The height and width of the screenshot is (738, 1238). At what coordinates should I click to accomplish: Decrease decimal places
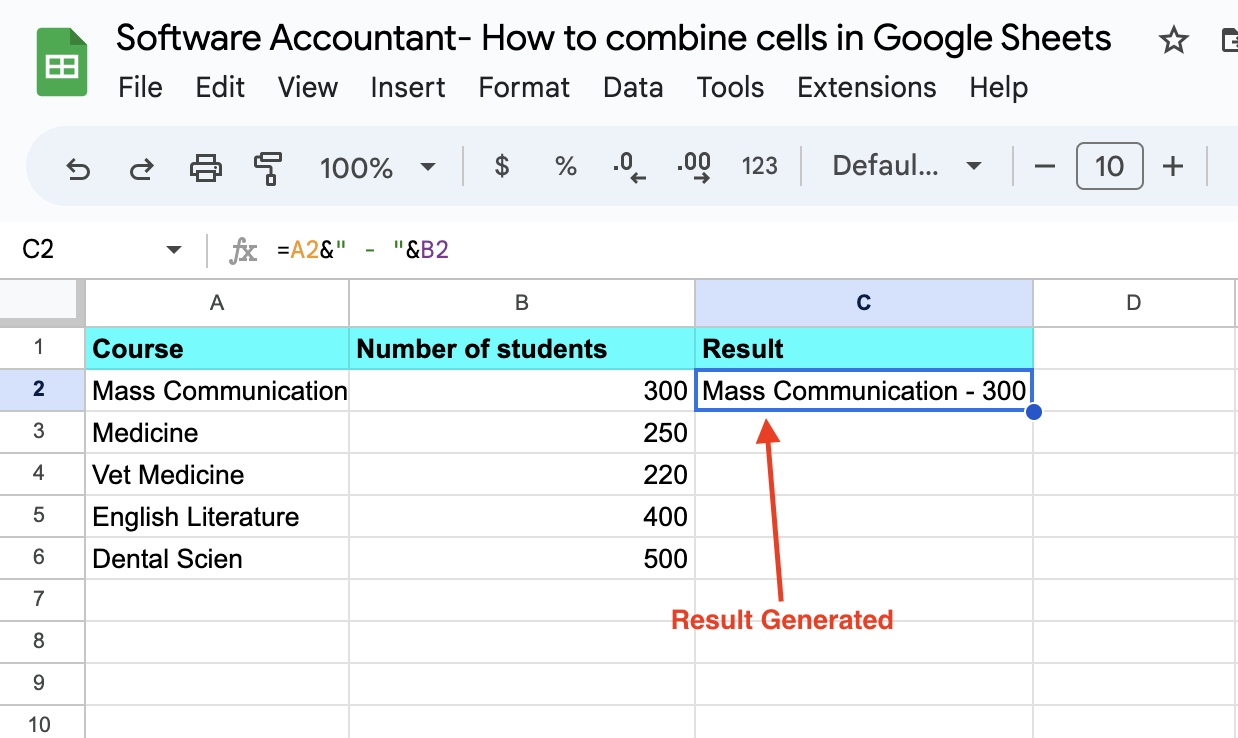coord(630,167)
